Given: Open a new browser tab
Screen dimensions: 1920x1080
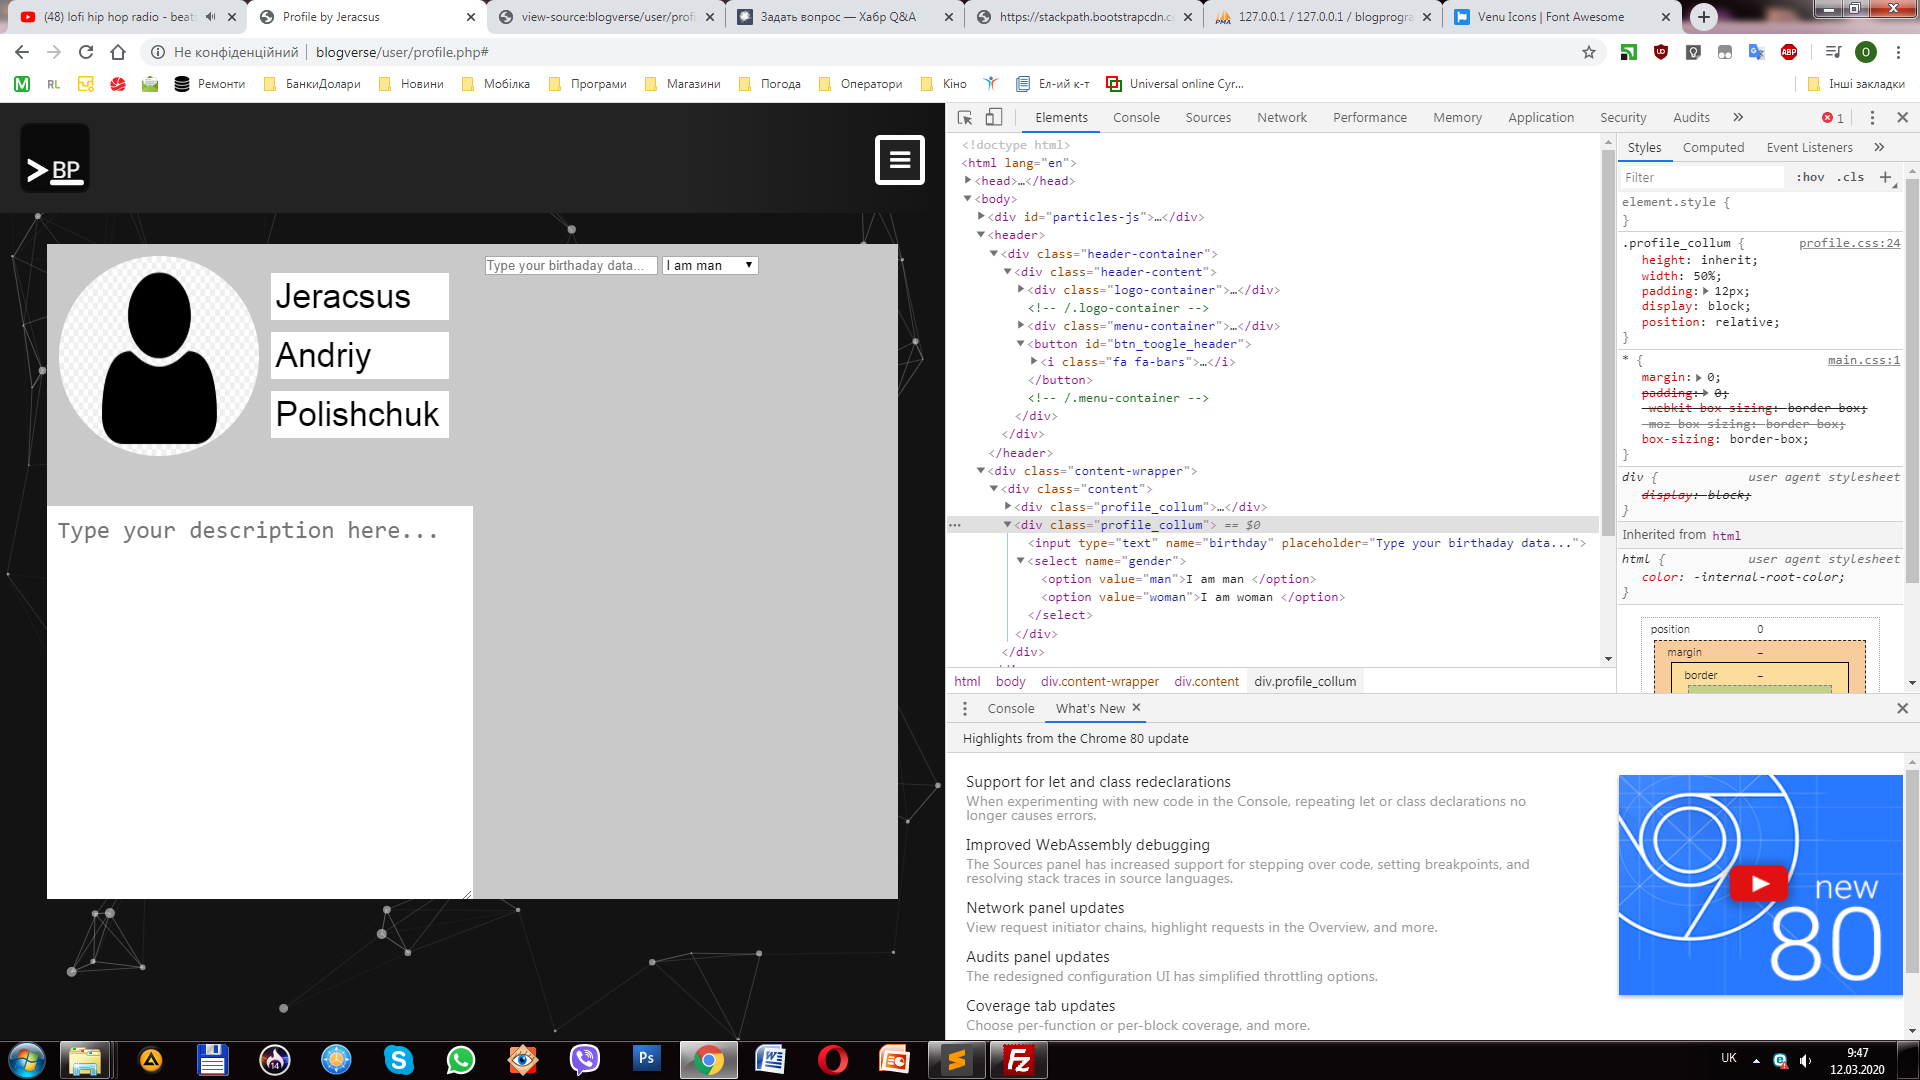Looking at the screenshot, I should pos(1704,17).
